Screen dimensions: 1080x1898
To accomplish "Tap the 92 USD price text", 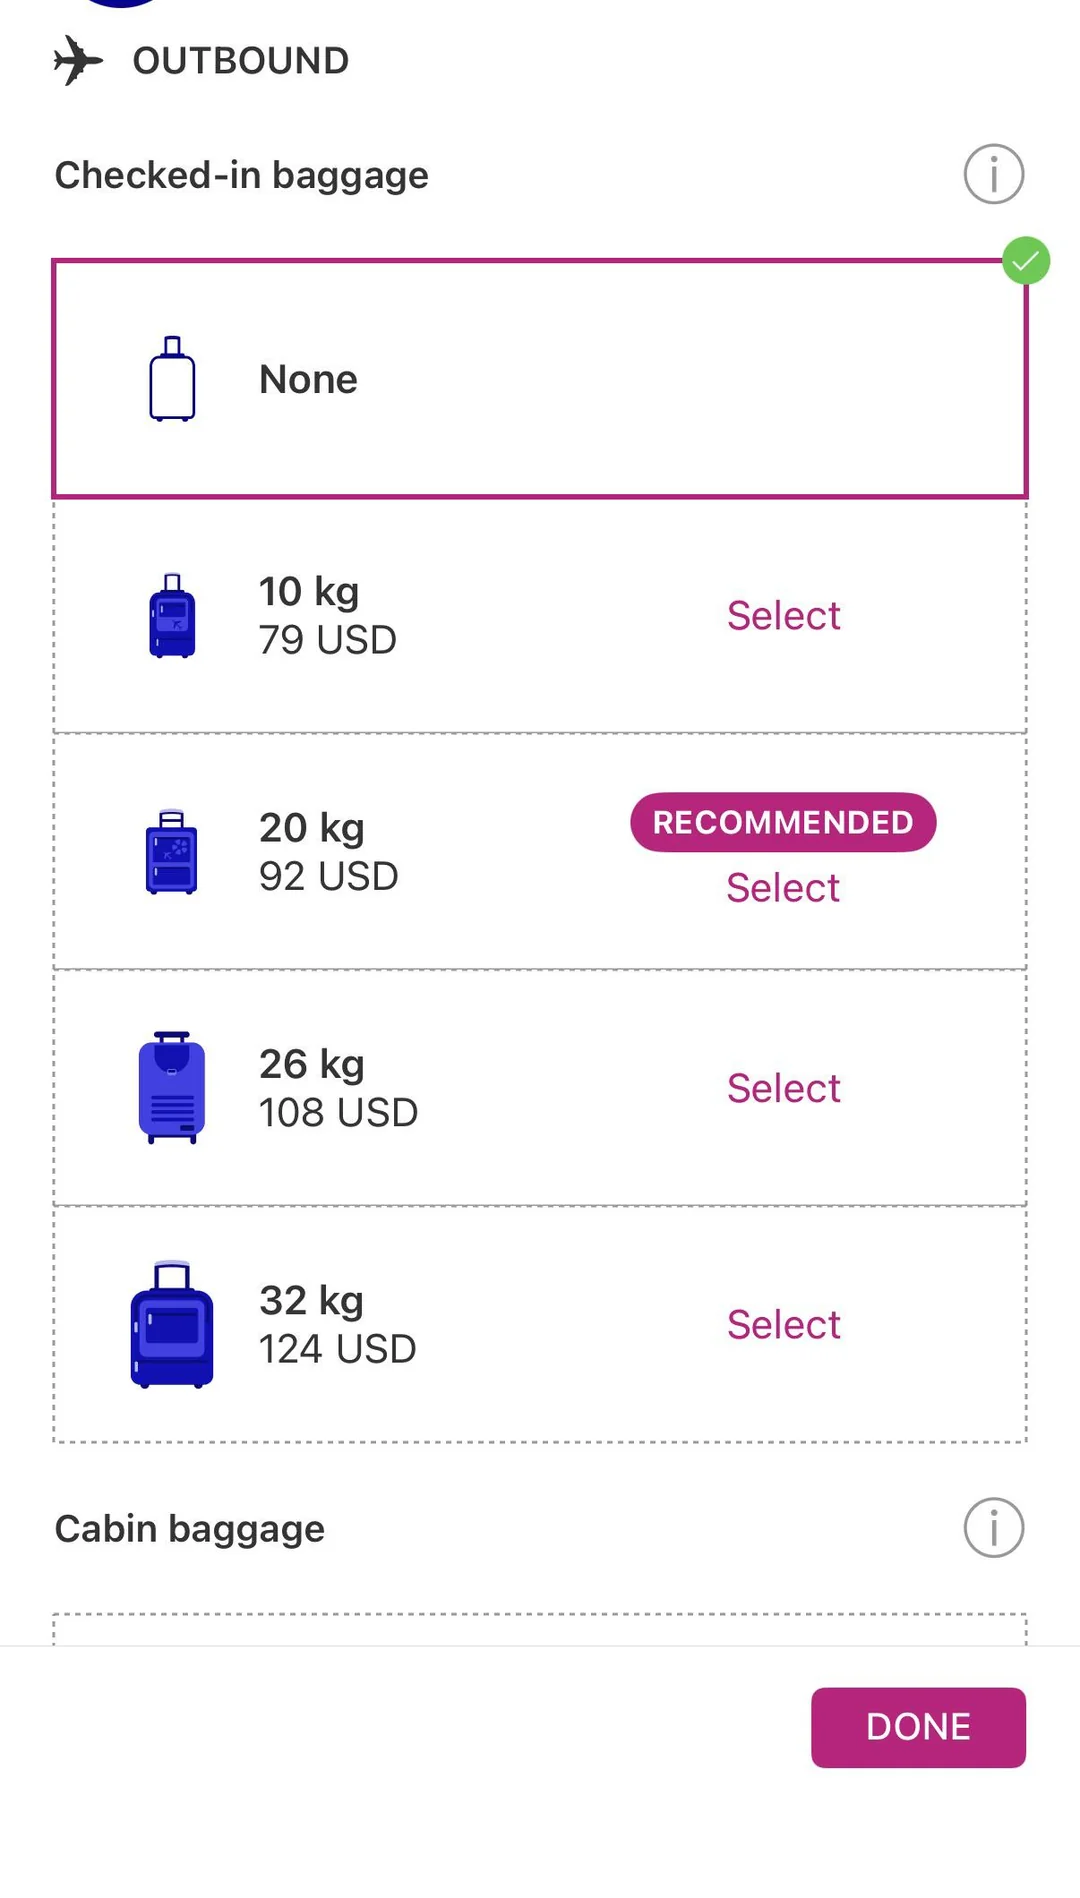I will pyautogui.click(x=328, y=877).
